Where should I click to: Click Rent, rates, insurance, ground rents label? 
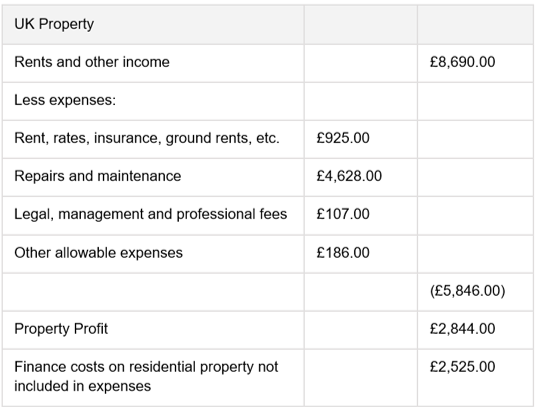(x=147, y=138)
